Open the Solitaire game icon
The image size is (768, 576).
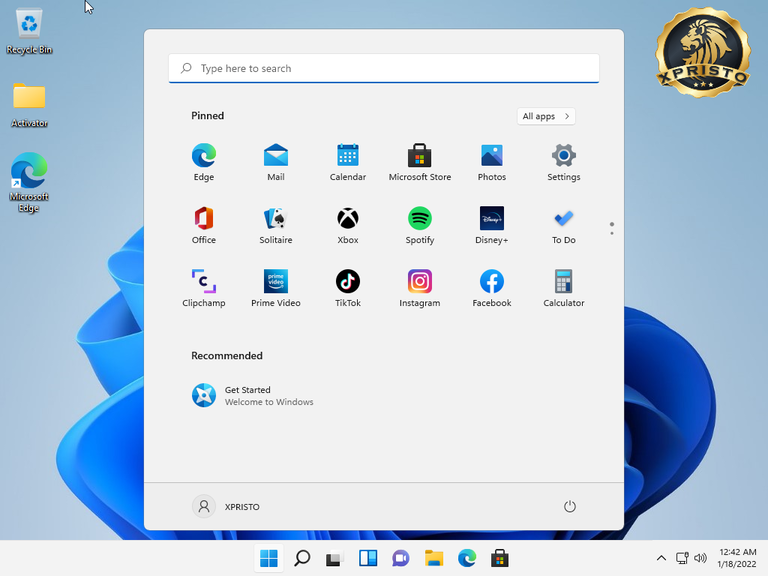[276, 225]
